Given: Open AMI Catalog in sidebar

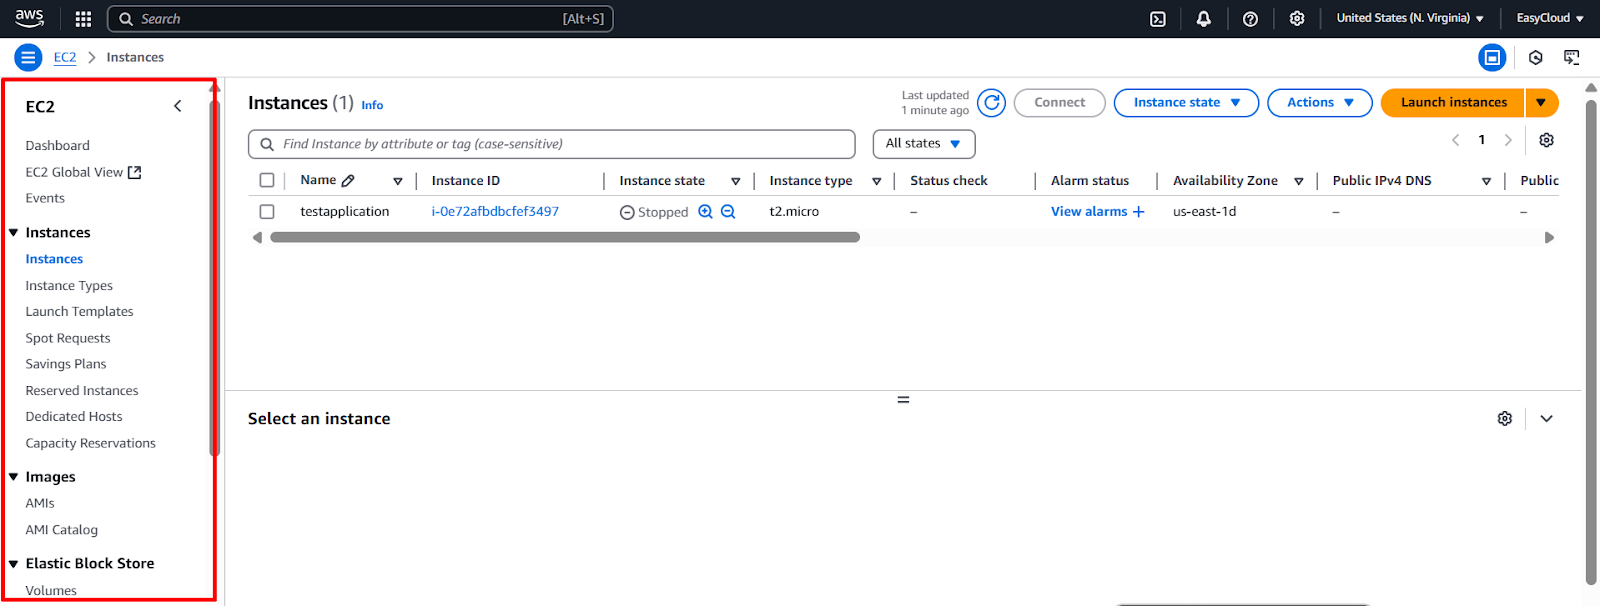Looking at the screenshot, I should 62,530.
